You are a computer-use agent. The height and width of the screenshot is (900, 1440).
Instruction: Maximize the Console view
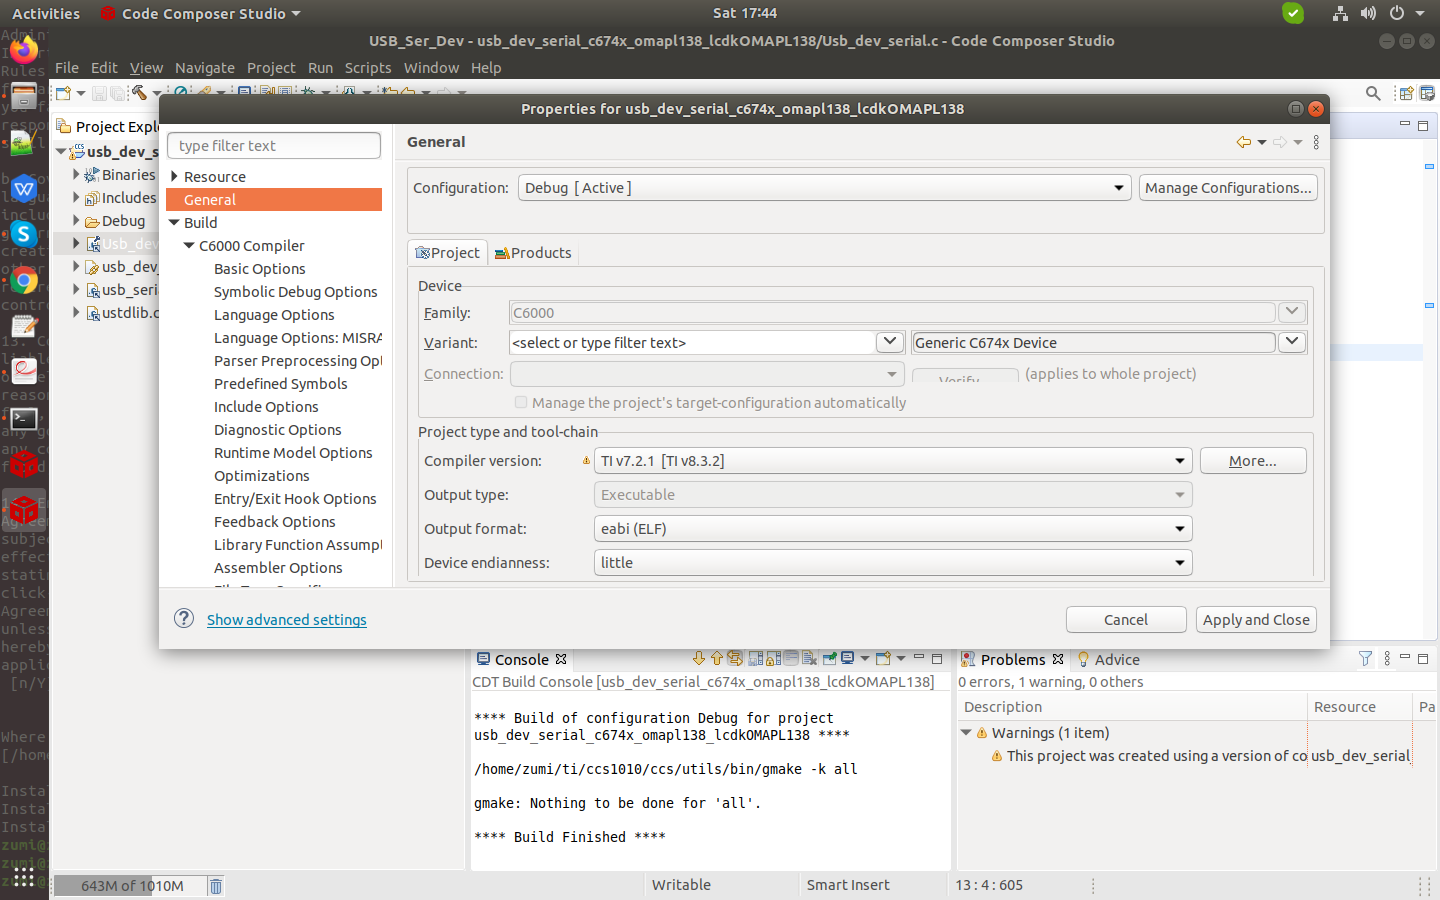point(937,658)
